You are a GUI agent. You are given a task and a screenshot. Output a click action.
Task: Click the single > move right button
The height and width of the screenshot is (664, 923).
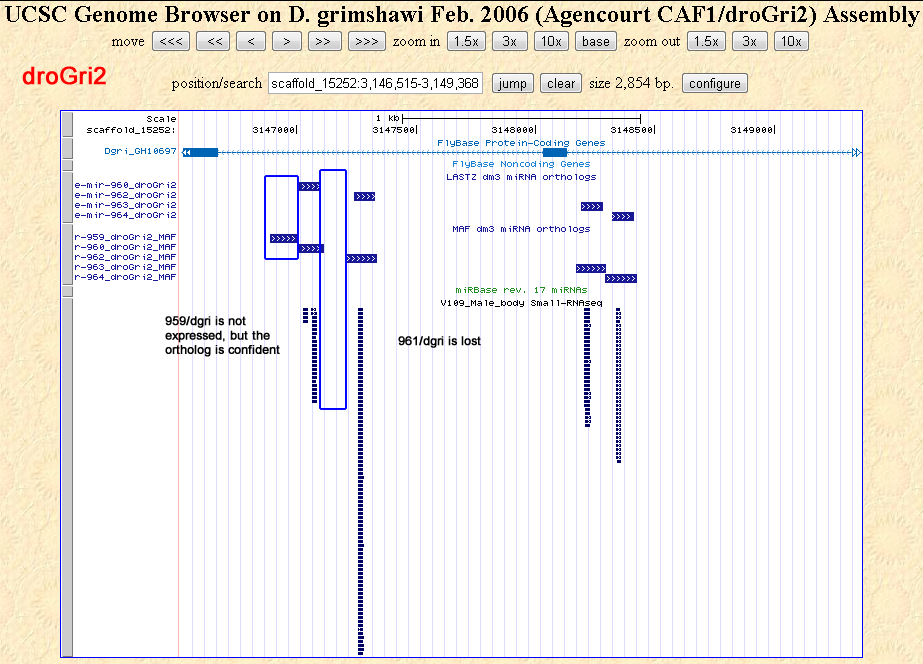click(x=287, y=41)
